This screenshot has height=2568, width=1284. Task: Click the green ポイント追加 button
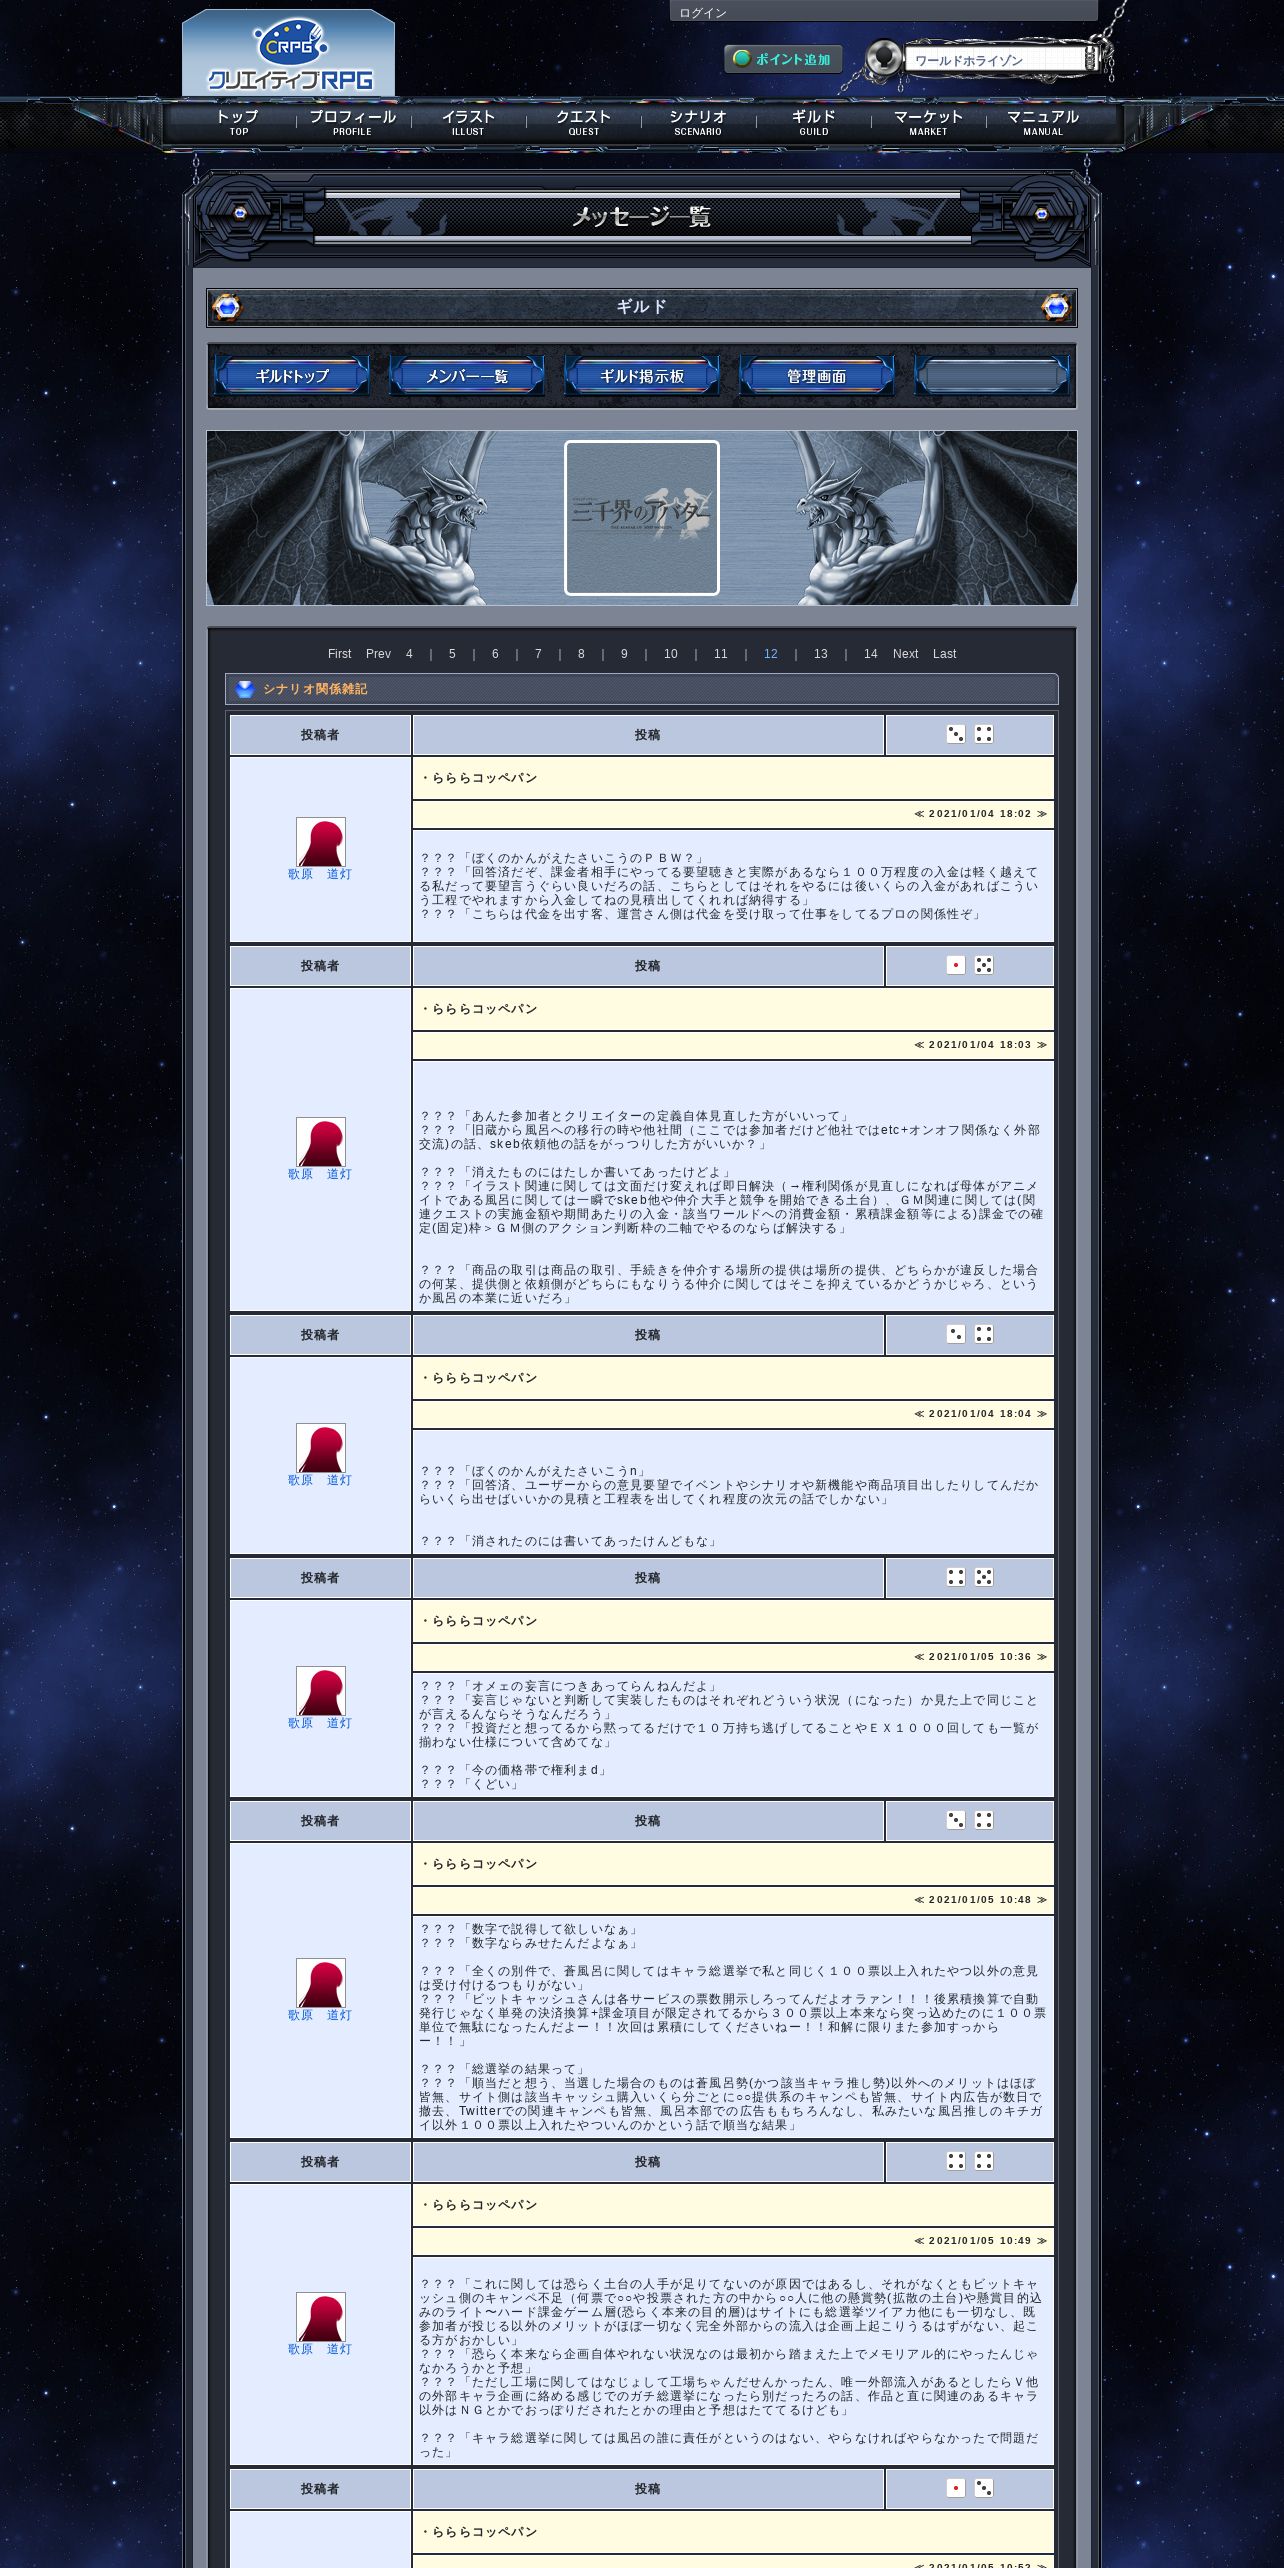[x=783, y=59]
